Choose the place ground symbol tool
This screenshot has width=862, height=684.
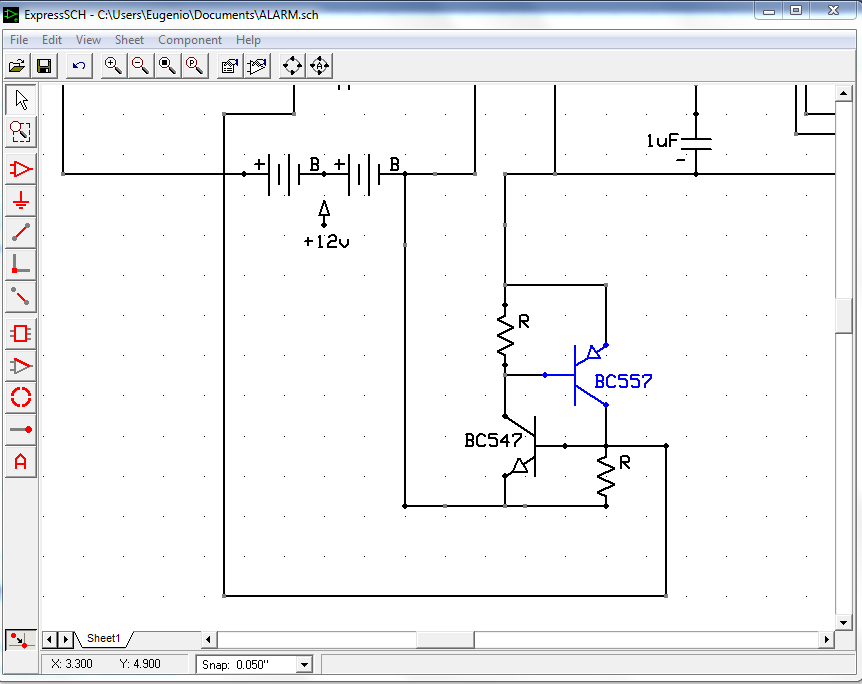point(21,201)
